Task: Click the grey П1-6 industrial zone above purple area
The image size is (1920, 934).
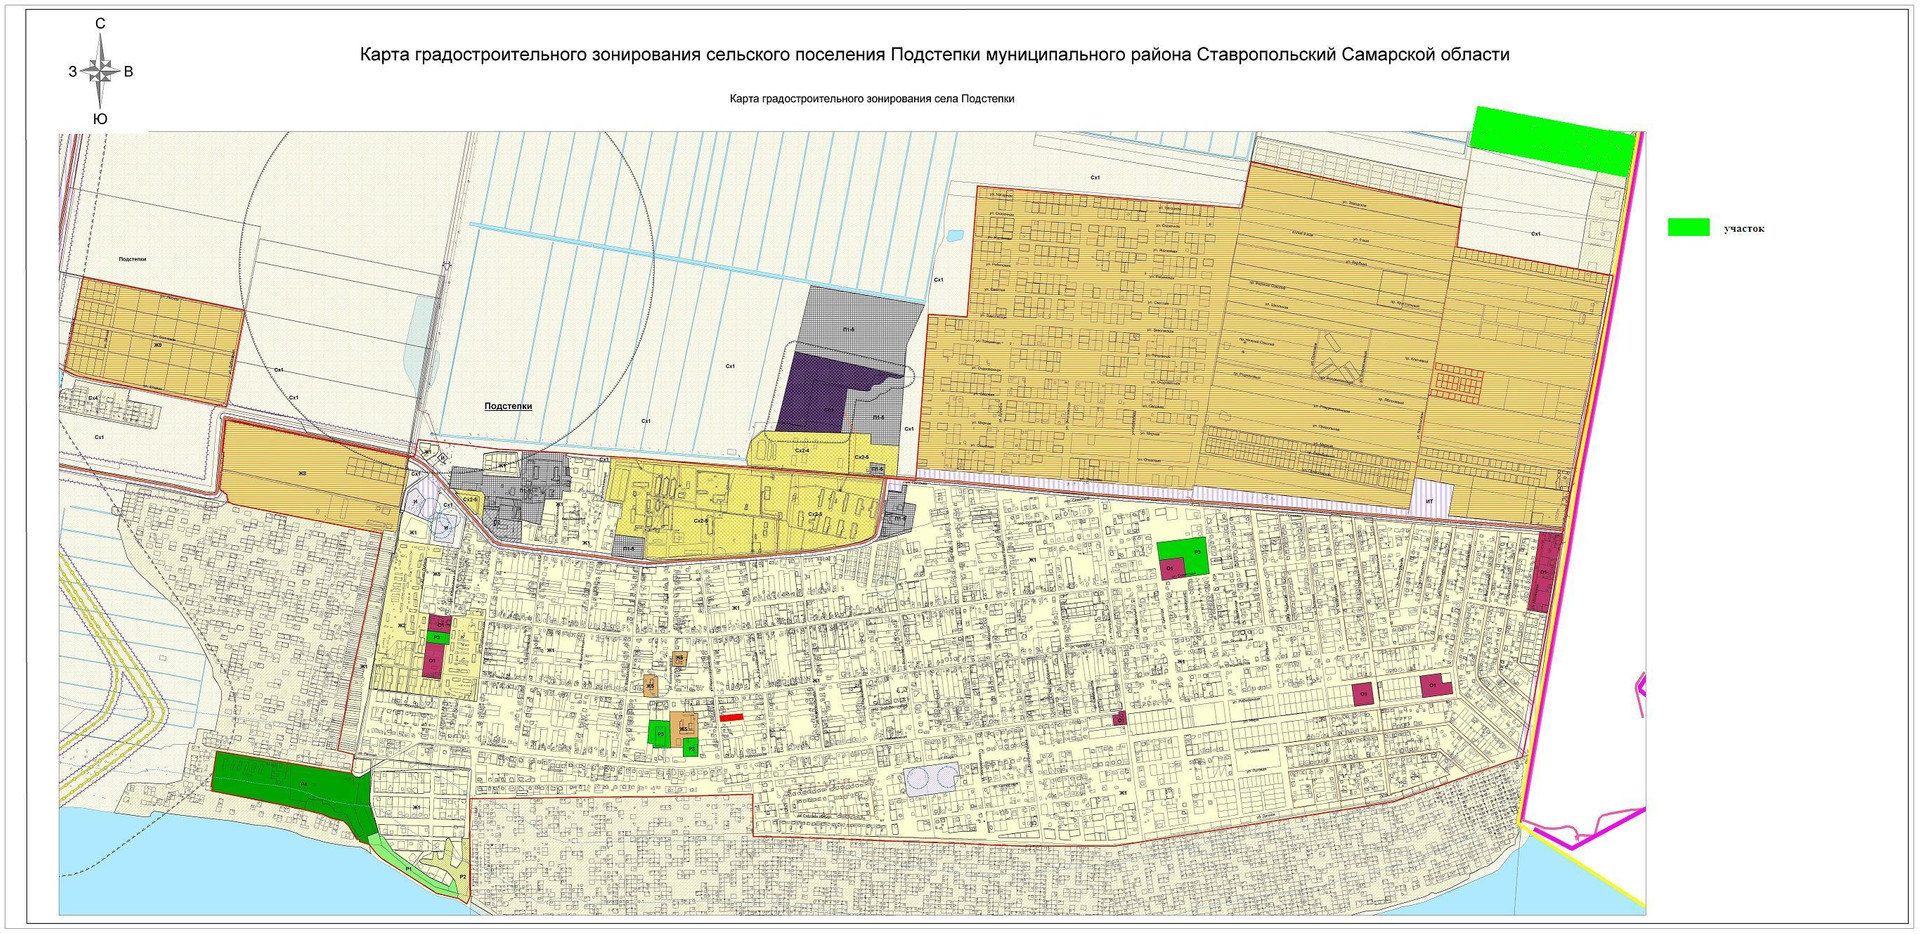Action: (x=858, y=320)
